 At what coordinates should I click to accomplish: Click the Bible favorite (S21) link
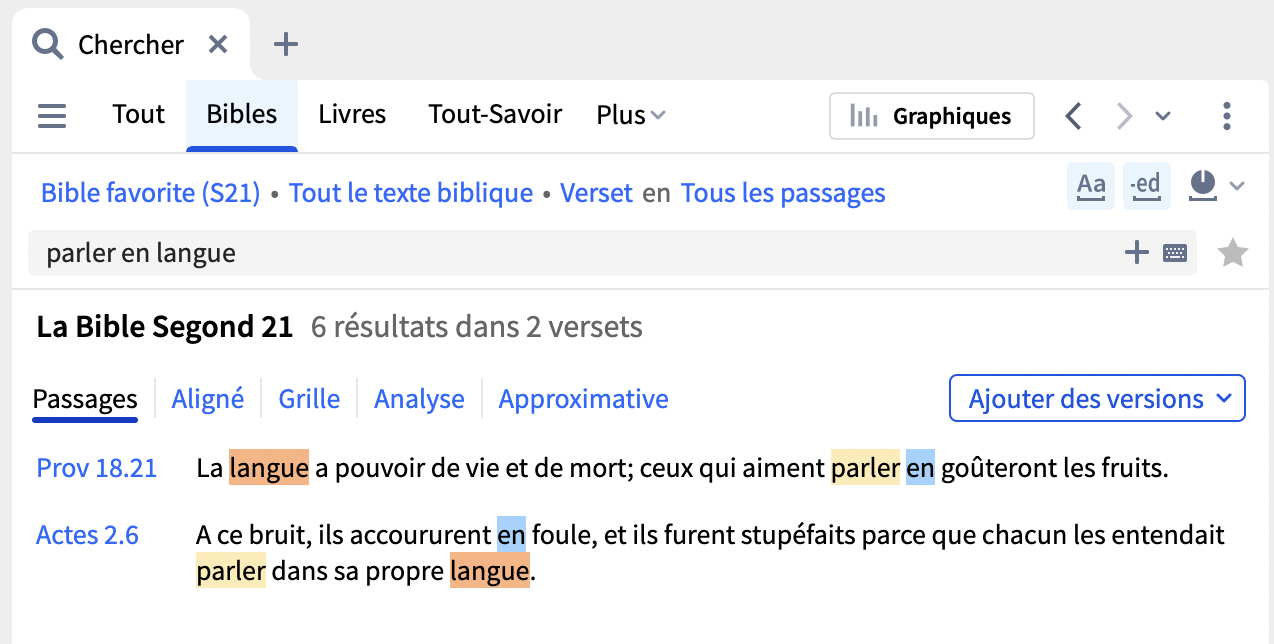151,192
